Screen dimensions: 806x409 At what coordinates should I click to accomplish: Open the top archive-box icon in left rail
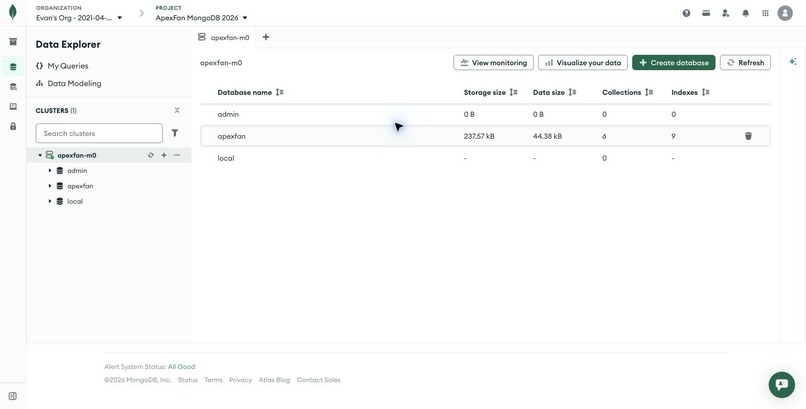click(13, 42)
